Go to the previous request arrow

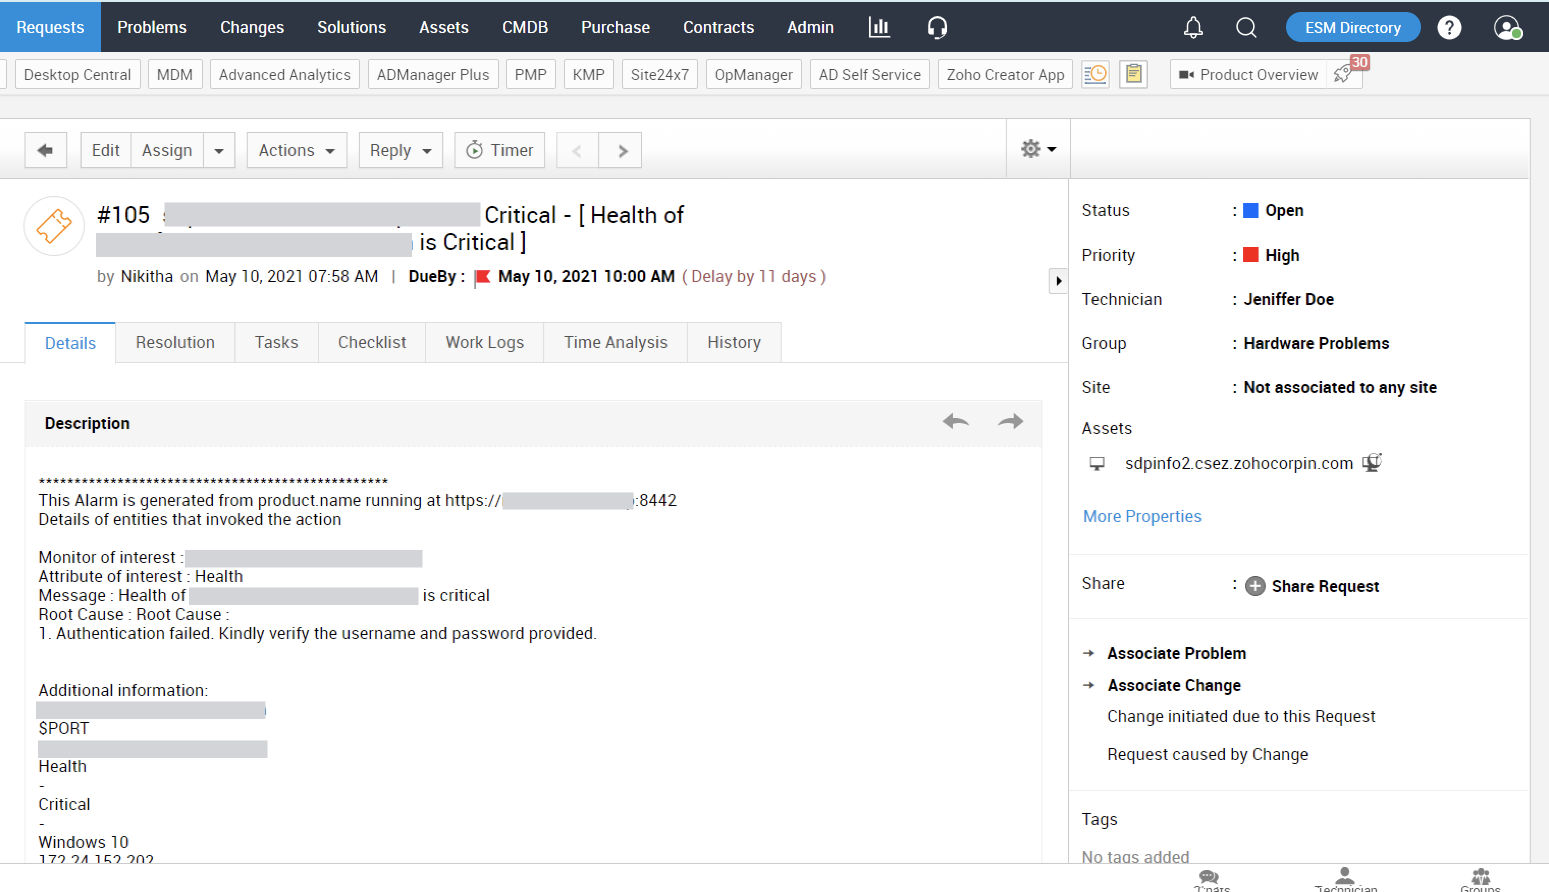point(577,150)
